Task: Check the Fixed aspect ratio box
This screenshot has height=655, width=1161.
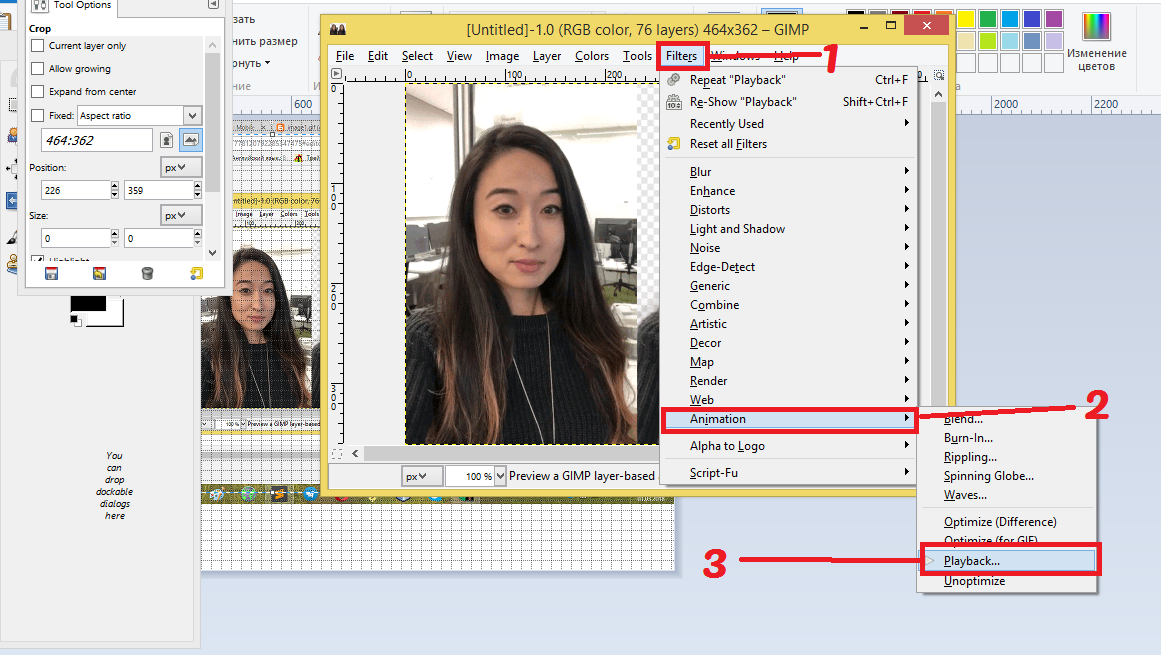Action: click(x=38, y=115)
